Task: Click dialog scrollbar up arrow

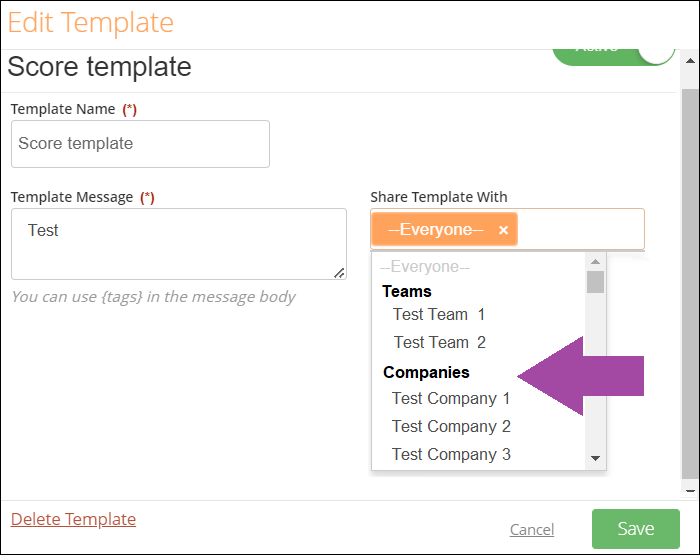Action: 690,61
